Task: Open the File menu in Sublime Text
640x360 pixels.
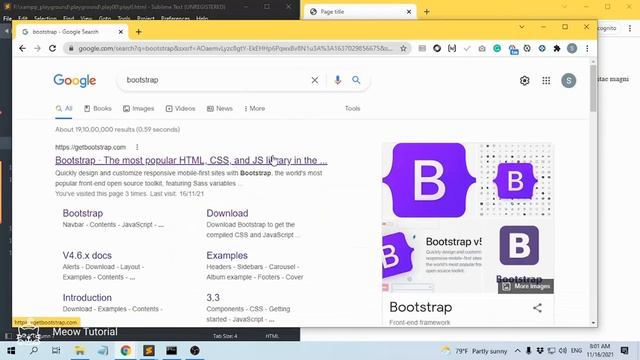Action: 7,18
